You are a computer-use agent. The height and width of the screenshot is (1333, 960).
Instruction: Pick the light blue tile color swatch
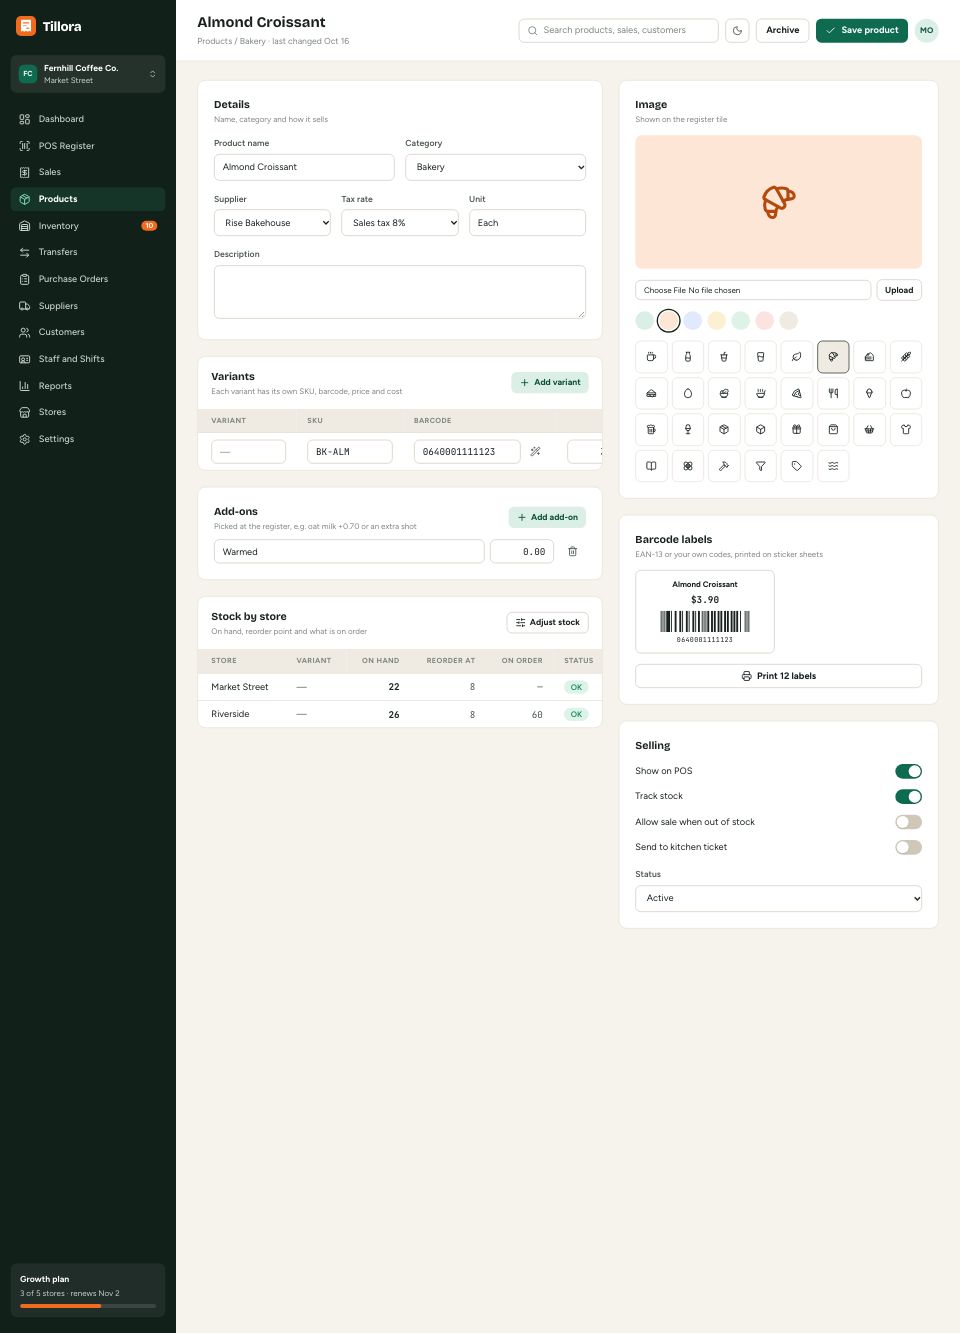693,321
